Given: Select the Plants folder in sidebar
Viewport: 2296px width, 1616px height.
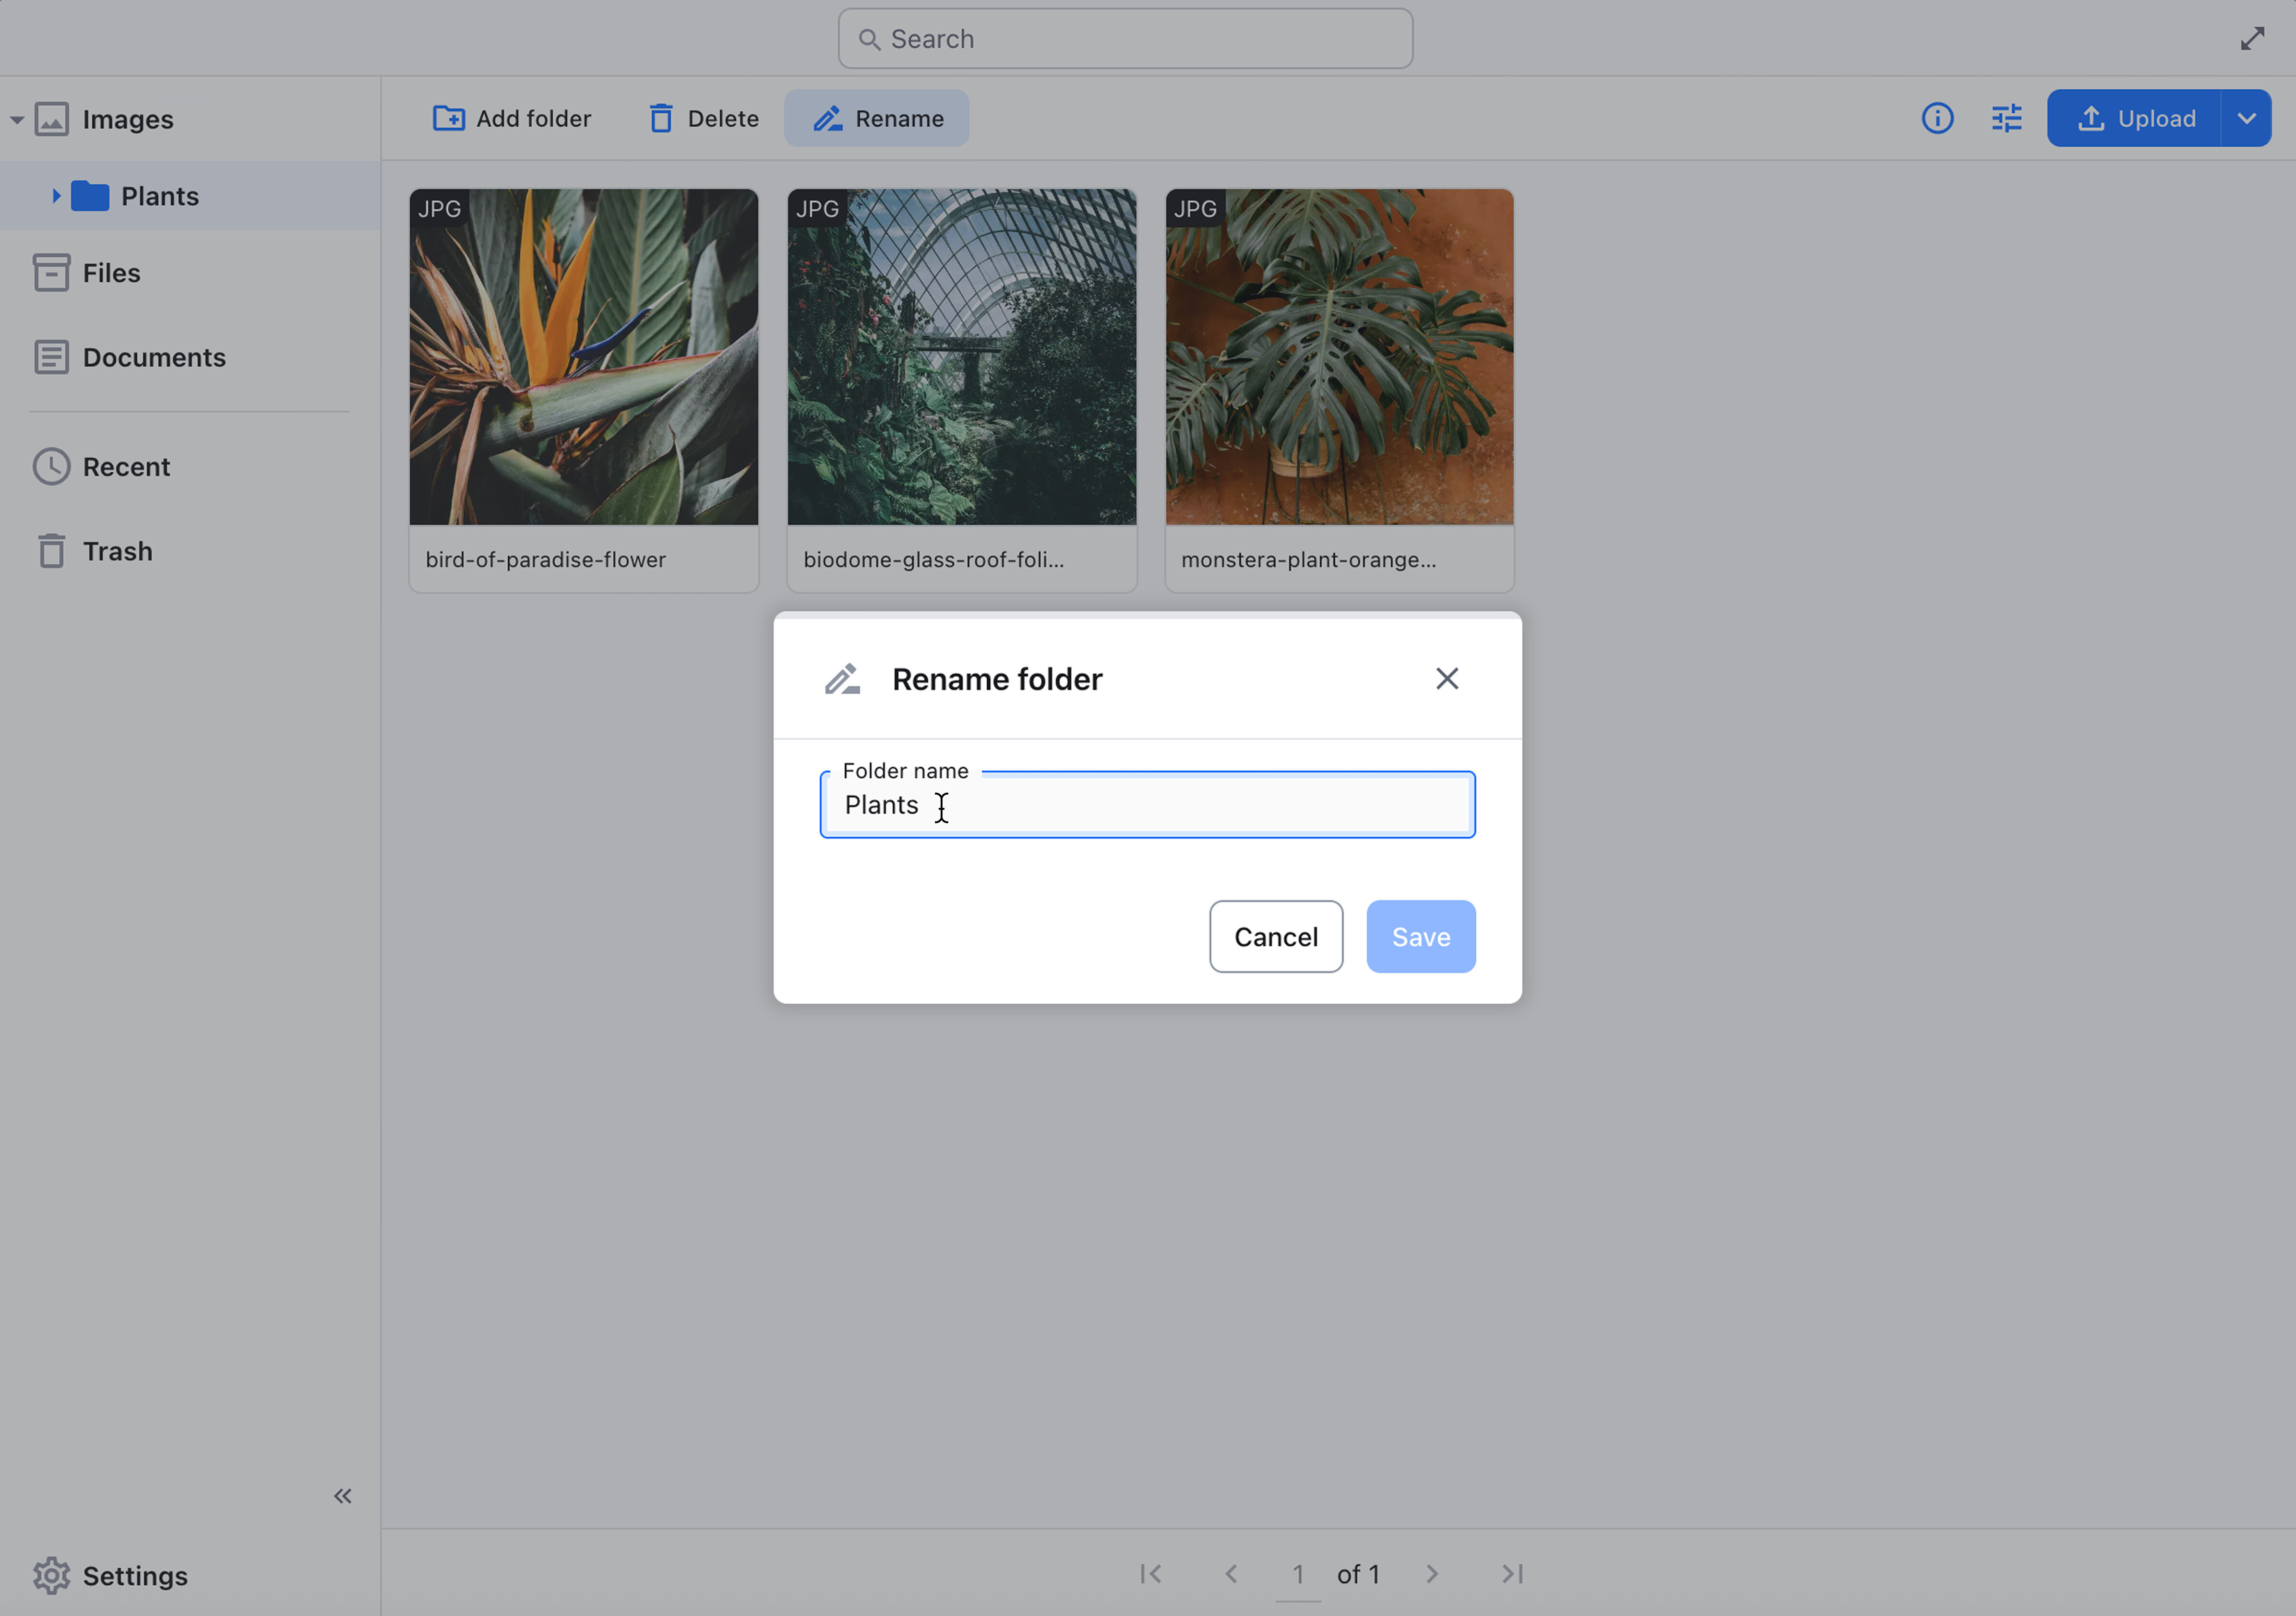Looking at the screenshot, I should point(190,196).
